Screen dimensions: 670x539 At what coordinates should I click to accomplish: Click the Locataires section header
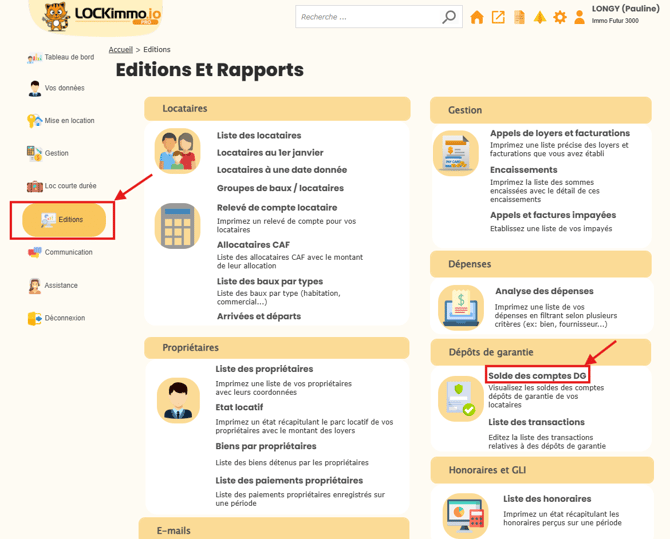pos(277,109)
